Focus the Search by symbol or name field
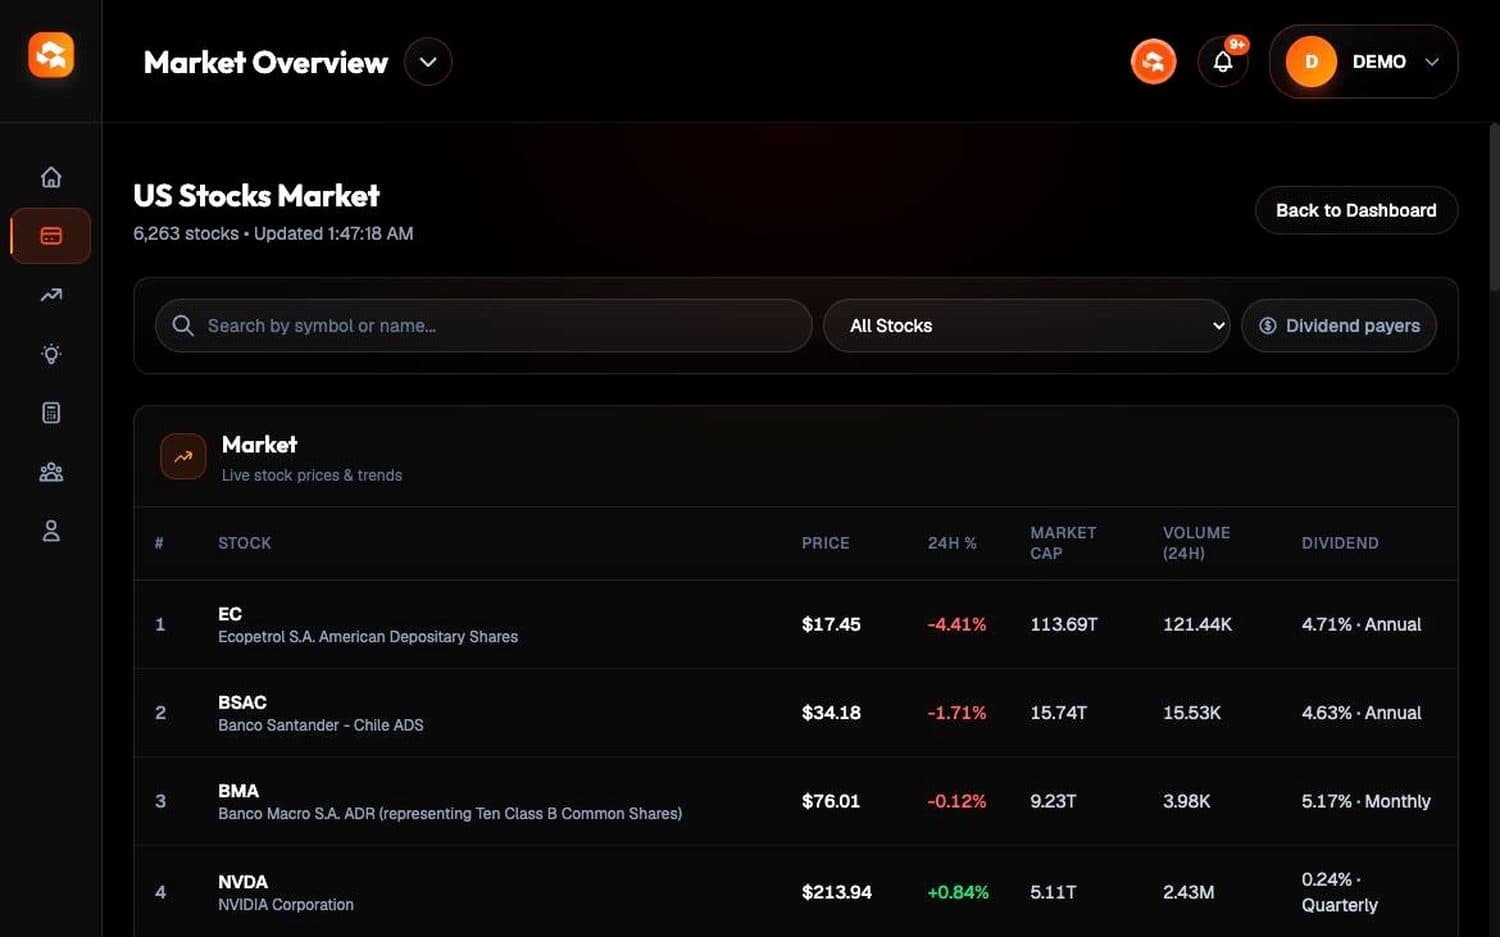 click(484, 326)
